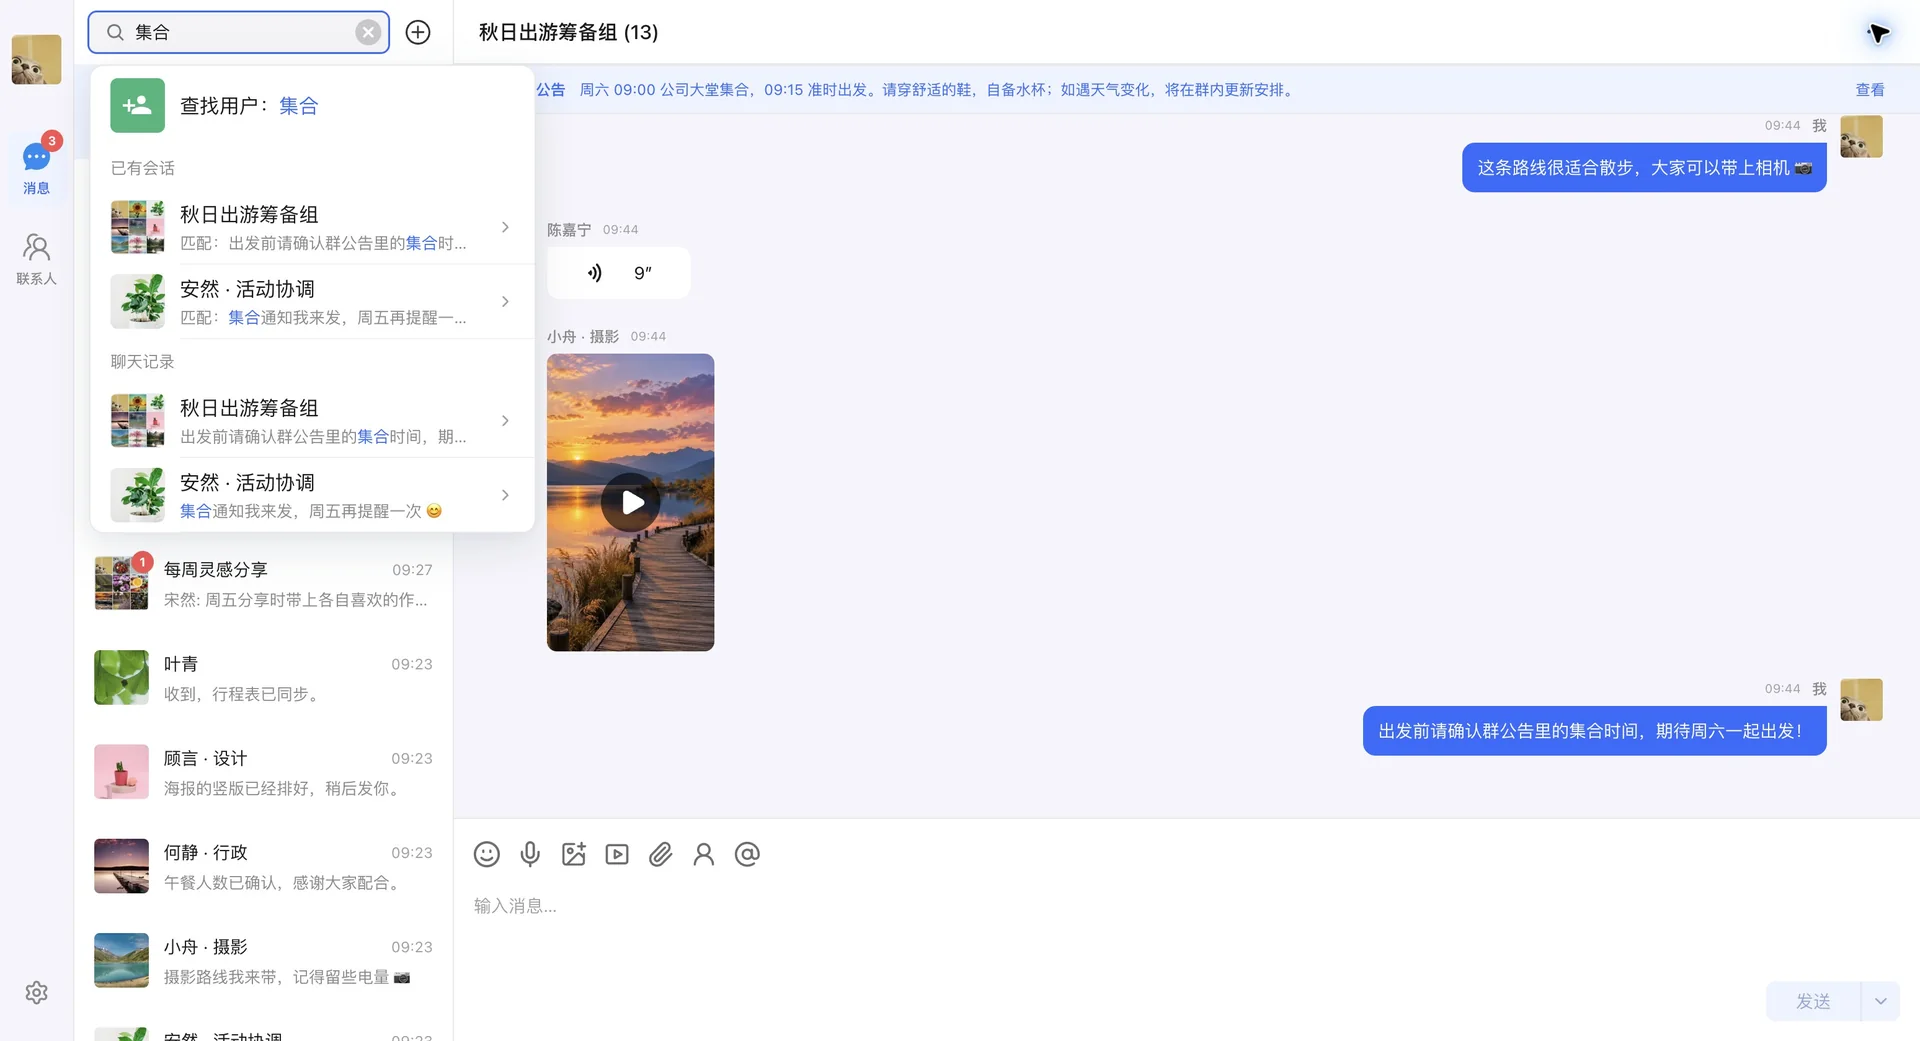Play 陈嘉宁's 9-second voice message
The width and height of the screenshot is (1920, 1041).
pyautogui.click(x=618, y=272)
